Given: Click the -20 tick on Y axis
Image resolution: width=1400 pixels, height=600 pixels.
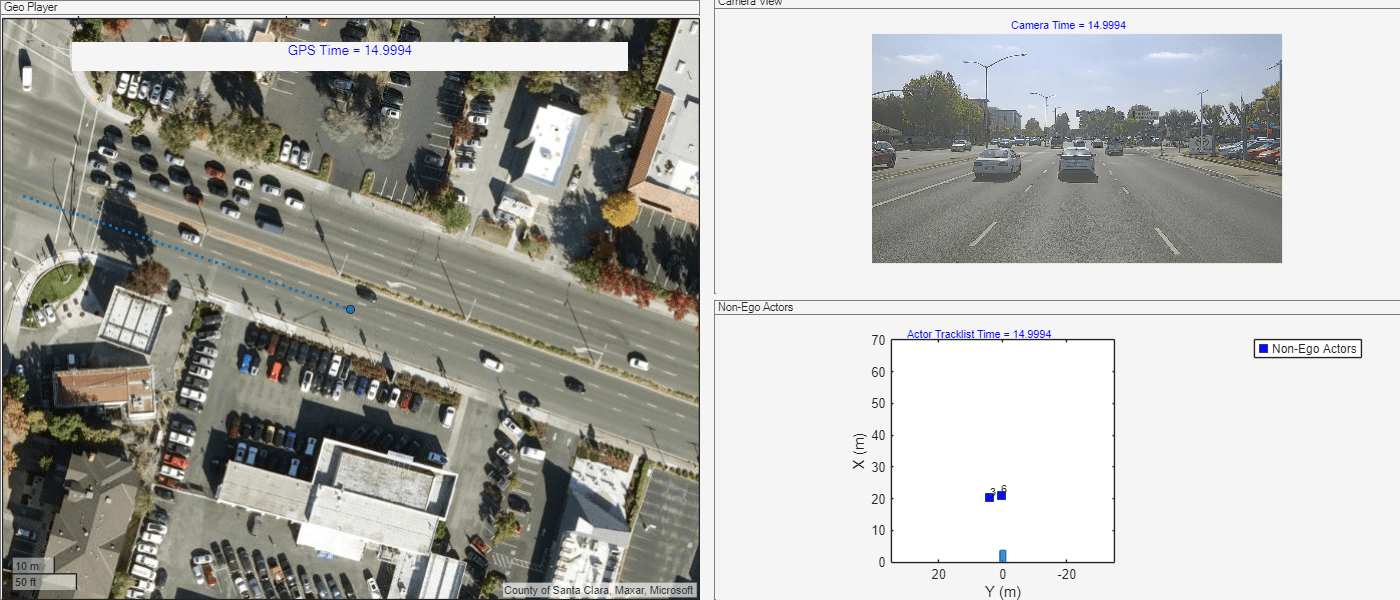Looking at the screenshot, I should 1066,575.
